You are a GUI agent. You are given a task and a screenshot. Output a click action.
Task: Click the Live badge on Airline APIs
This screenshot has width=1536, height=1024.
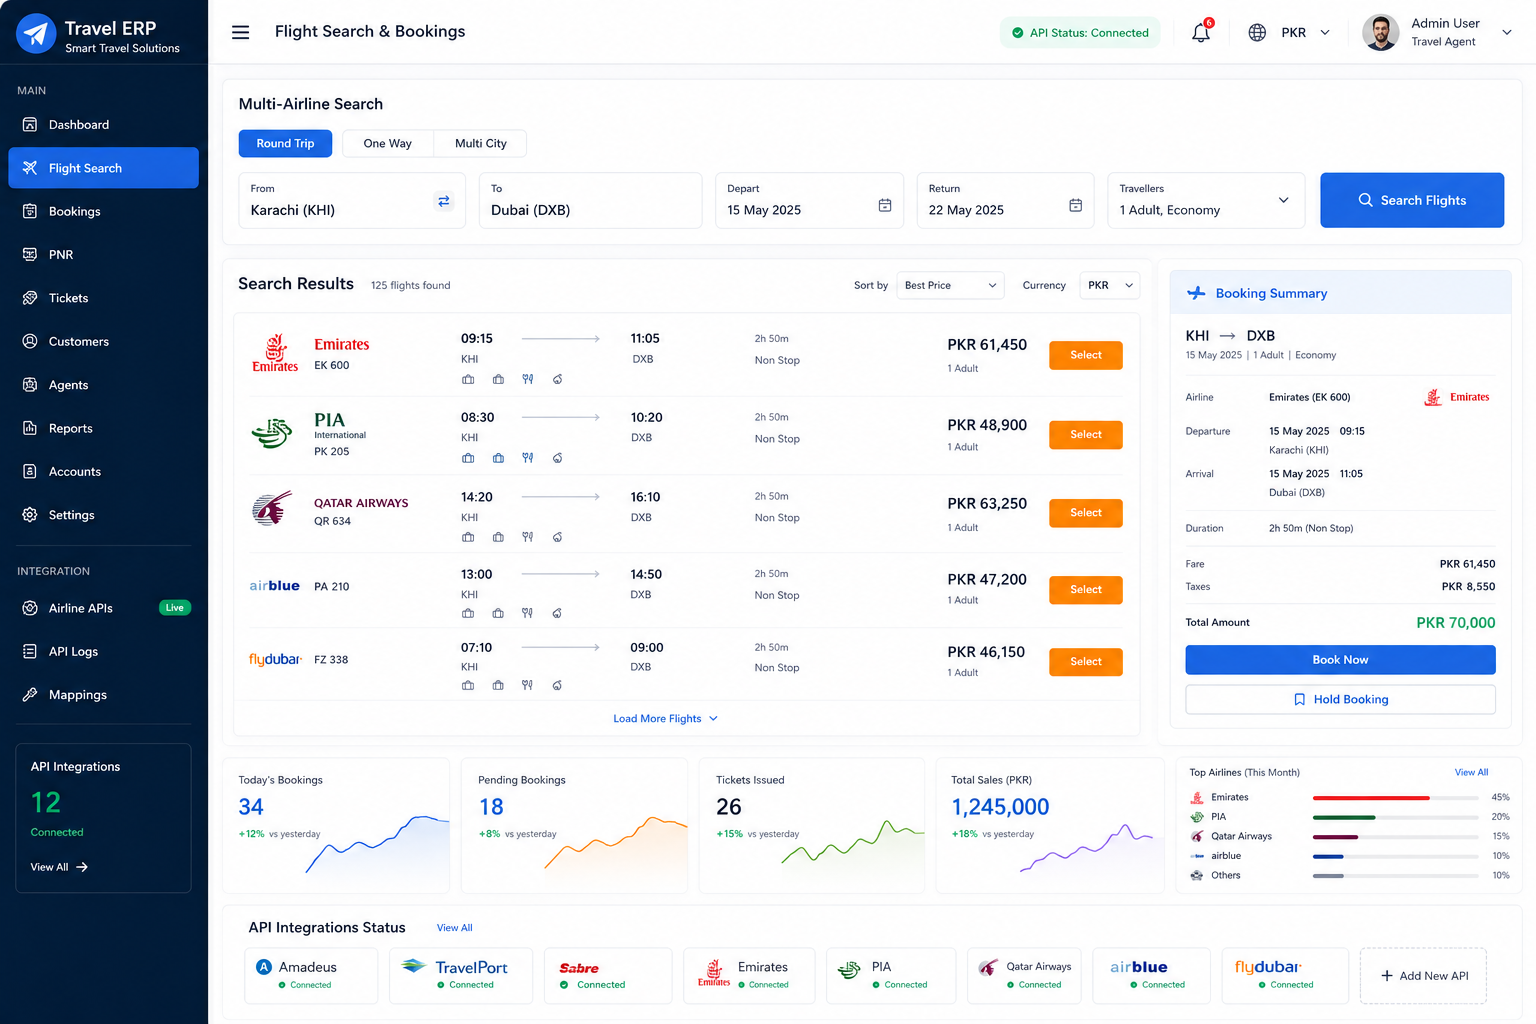[x=175, y=608]
